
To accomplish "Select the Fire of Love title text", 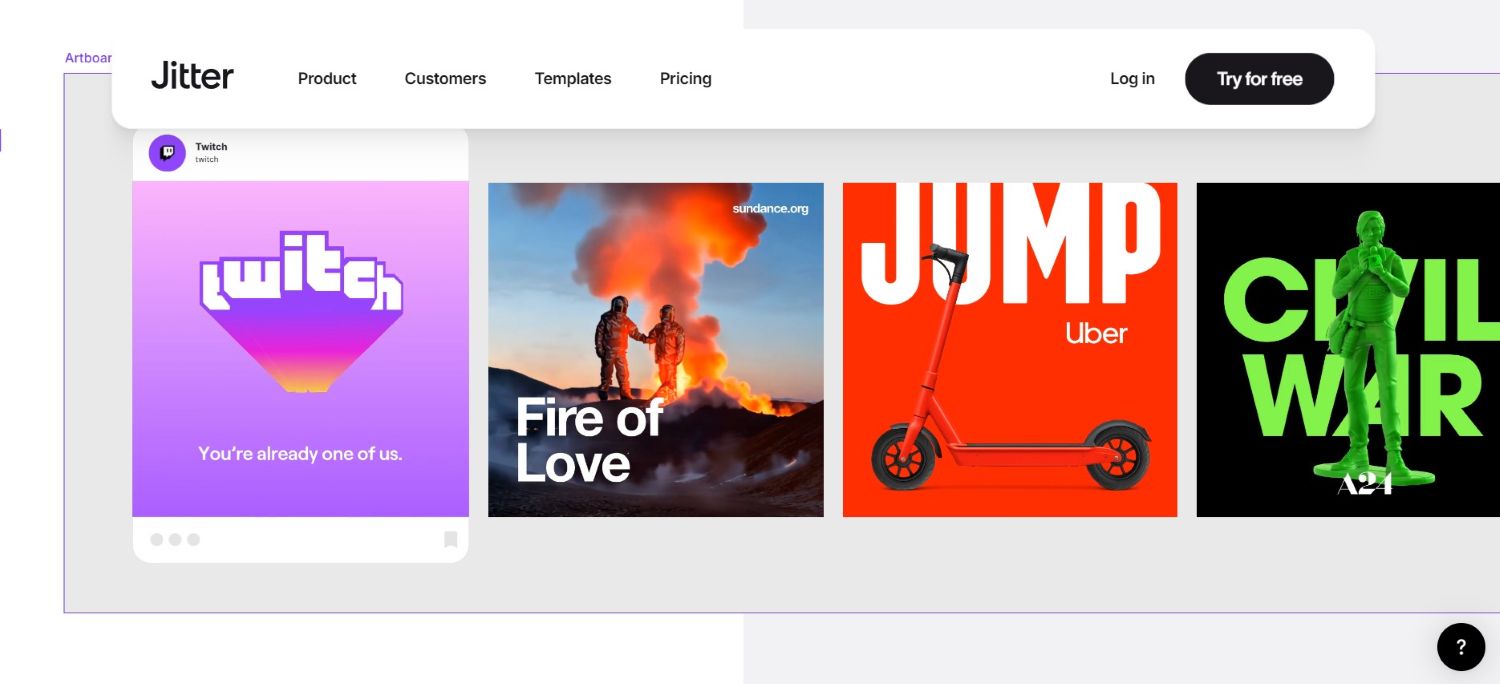I will pyautogui.click(x=588, y=440).
